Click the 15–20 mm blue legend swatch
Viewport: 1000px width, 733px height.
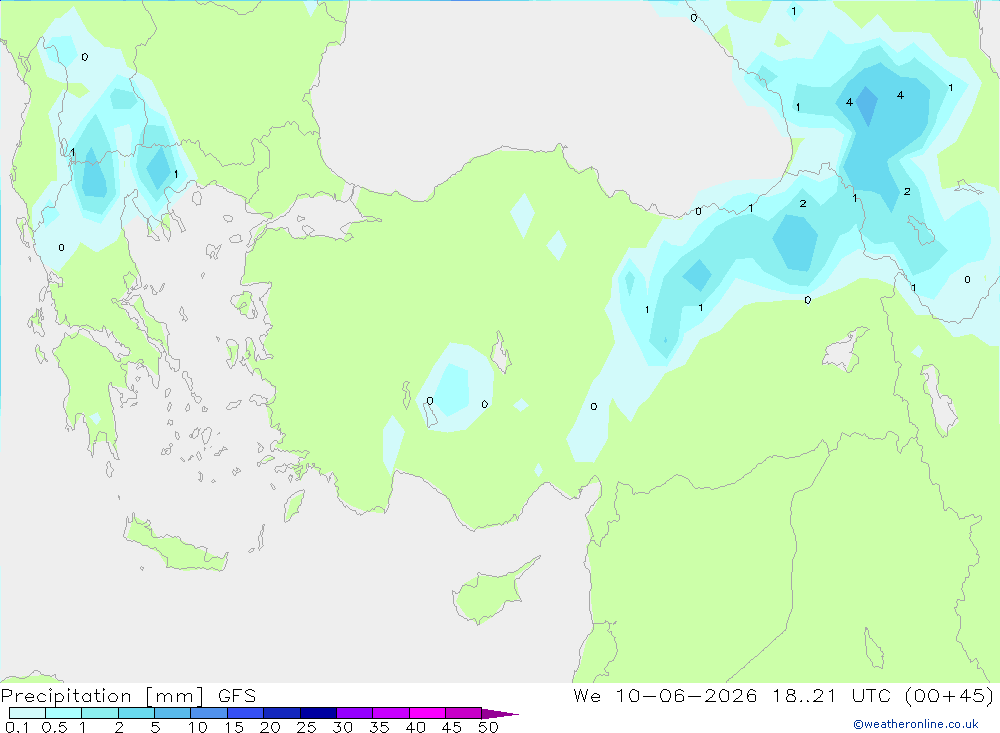[x=246, y=713]
